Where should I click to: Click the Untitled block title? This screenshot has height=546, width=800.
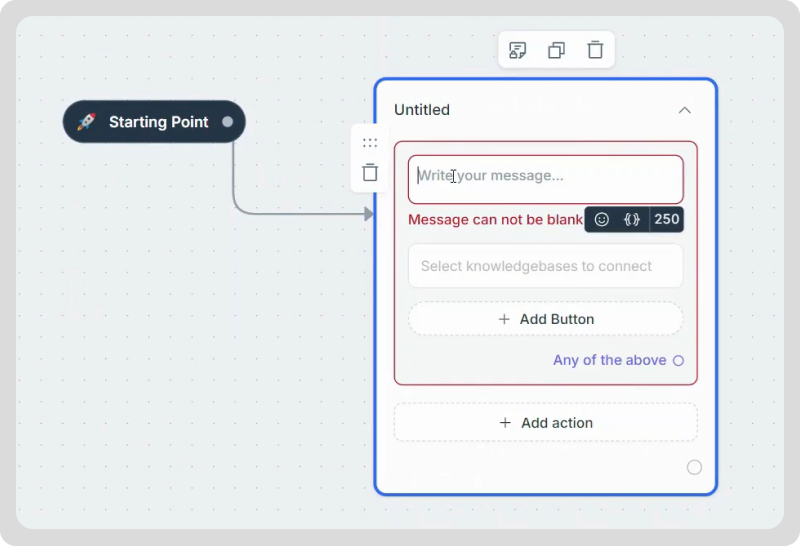(x=422, y=110)
